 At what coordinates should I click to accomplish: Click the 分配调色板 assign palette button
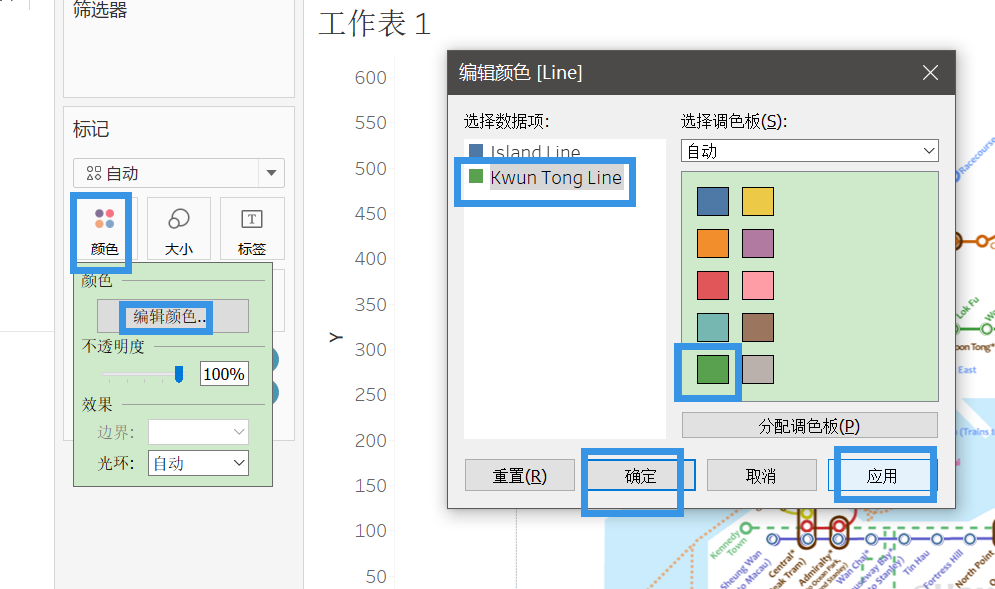[810, 427]
